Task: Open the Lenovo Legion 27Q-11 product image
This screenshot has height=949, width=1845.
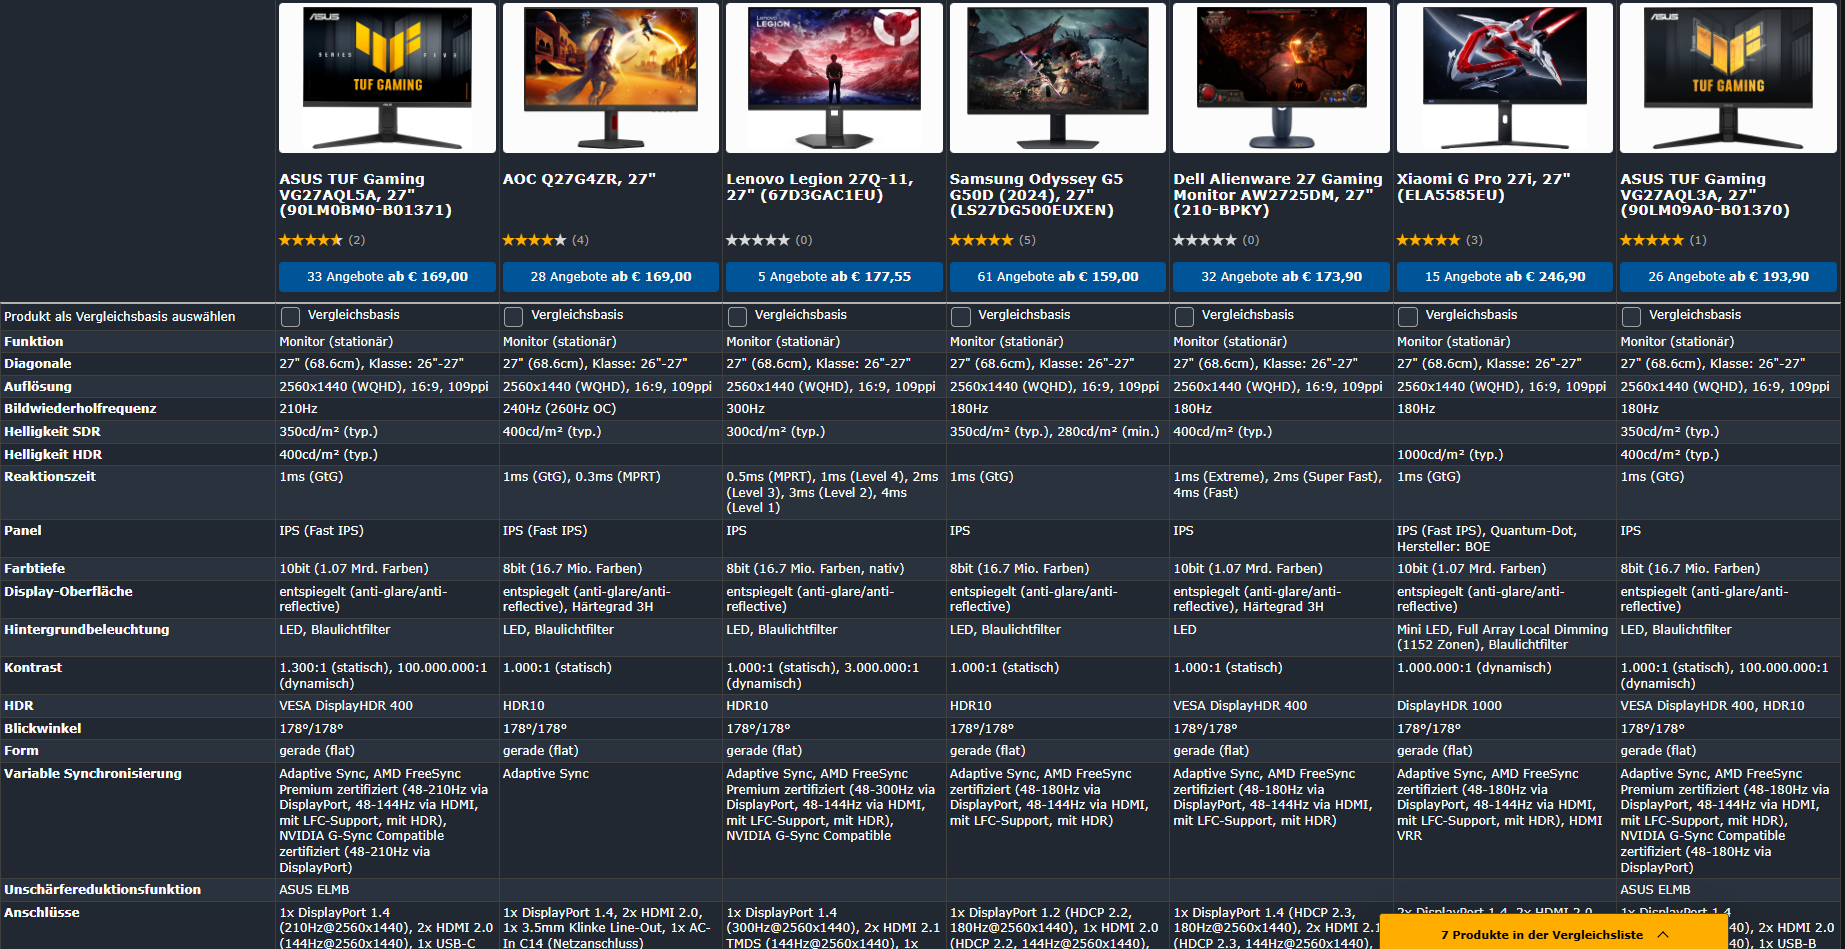Action: tap(834, 78)
